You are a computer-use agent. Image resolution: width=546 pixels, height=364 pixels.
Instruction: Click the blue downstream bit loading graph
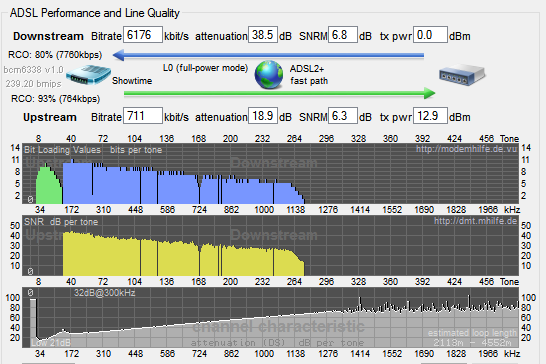[183, 183]
